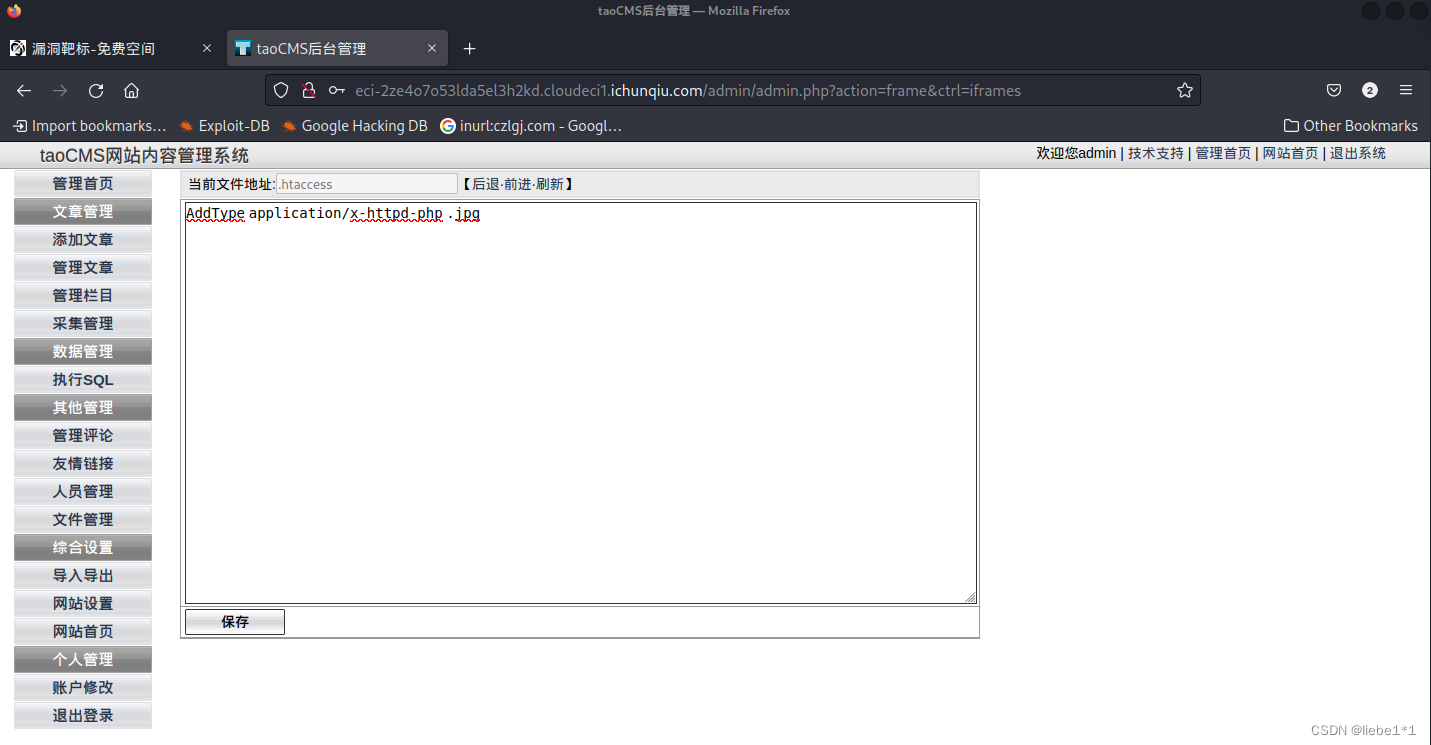Save the file with 保存 button
The height and width of the screenshot is (745, 1431).
[235, 622]
